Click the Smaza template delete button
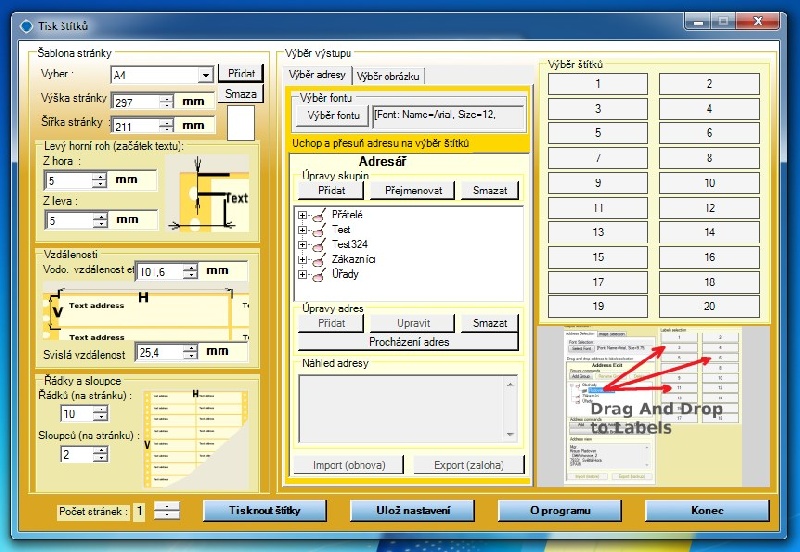 (x=241, y=94)
